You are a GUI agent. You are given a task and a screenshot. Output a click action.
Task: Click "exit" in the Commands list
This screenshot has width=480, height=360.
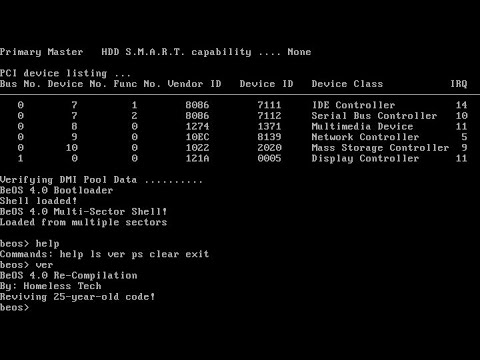(197, 254)
